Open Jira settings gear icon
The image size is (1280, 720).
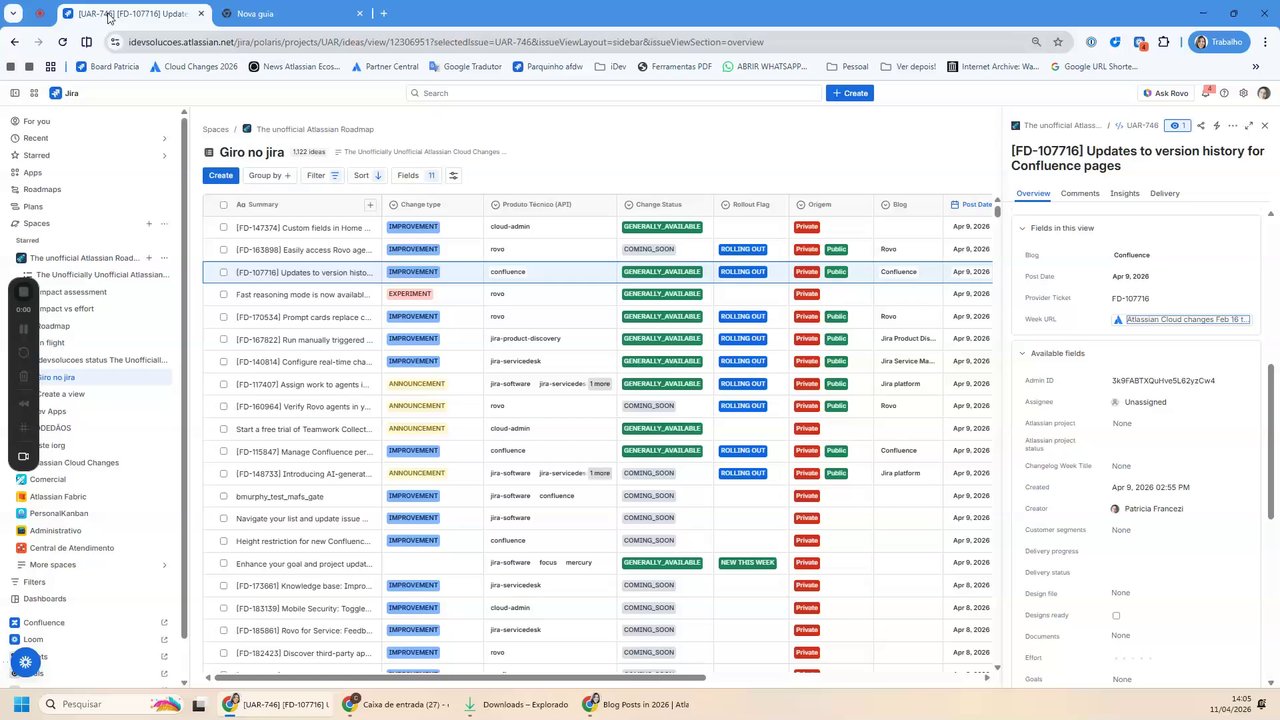[1244, 93]
